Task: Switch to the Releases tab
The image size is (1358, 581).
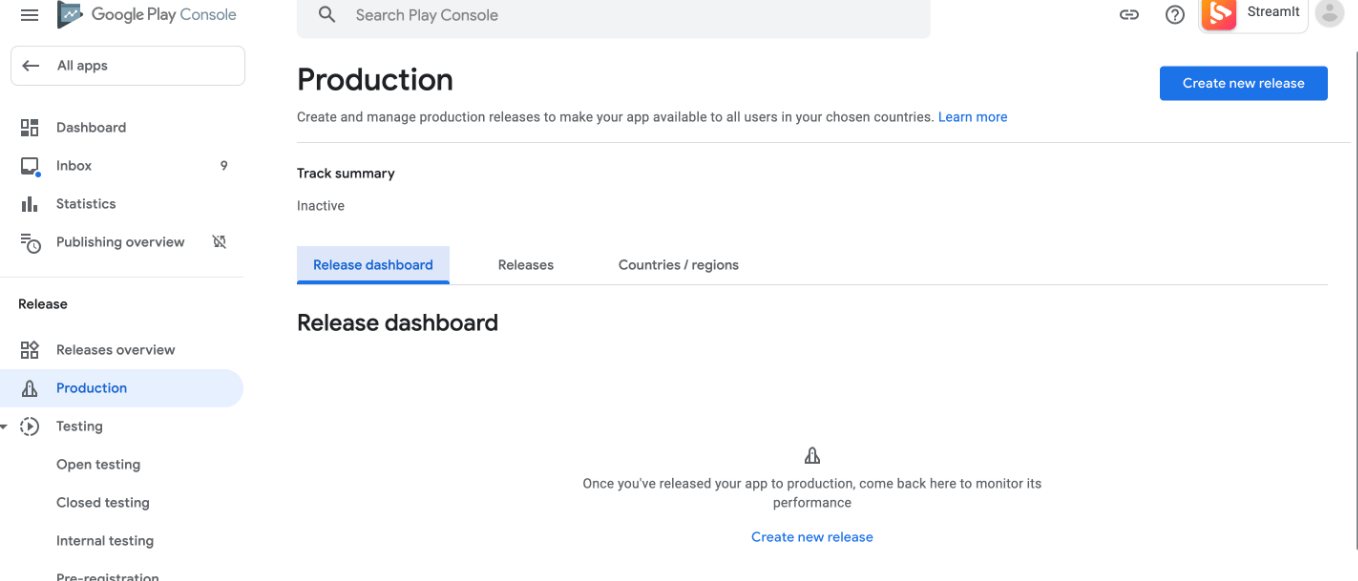Action: click(525, 265)
